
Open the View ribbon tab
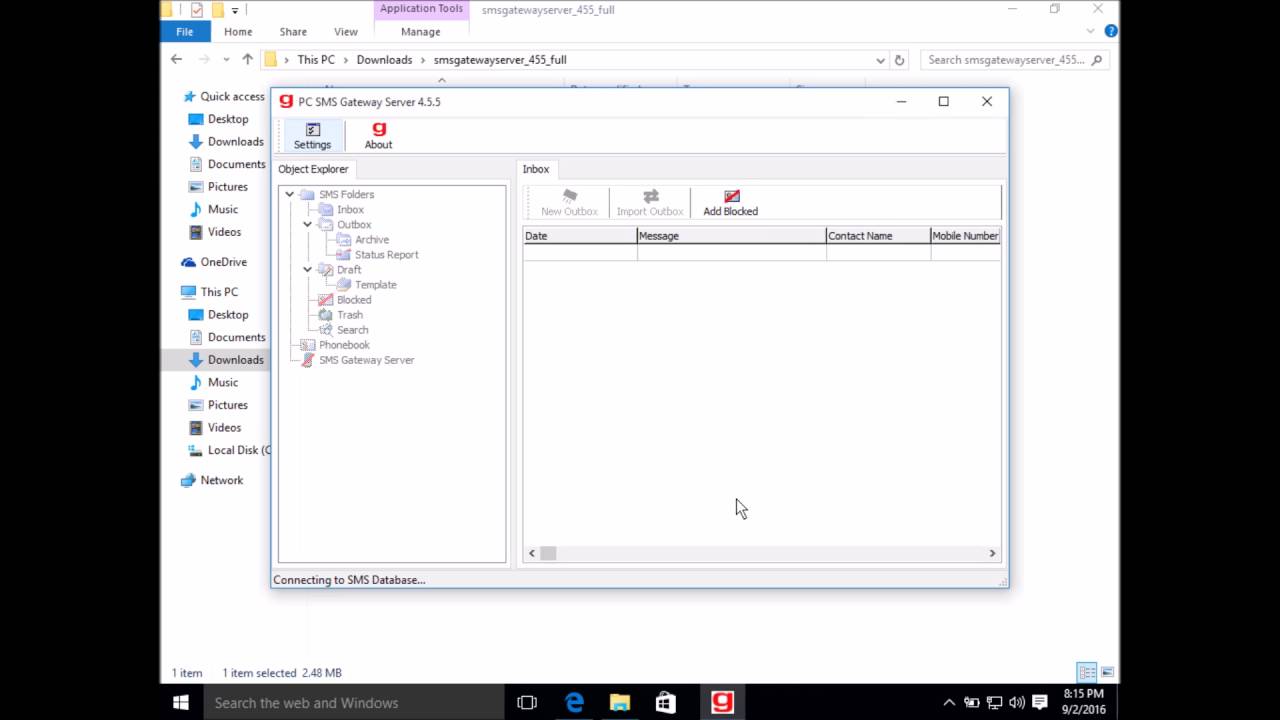pyautogui.click(x=346, y=32)
